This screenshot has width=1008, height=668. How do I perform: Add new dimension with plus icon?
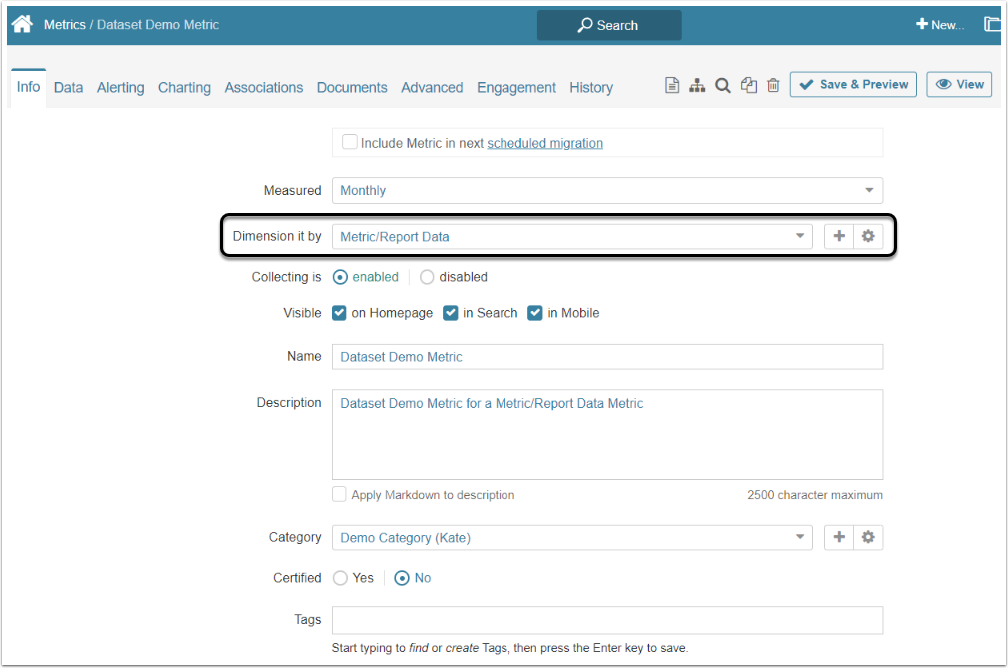pyautogui.click(x=839, y=236)
